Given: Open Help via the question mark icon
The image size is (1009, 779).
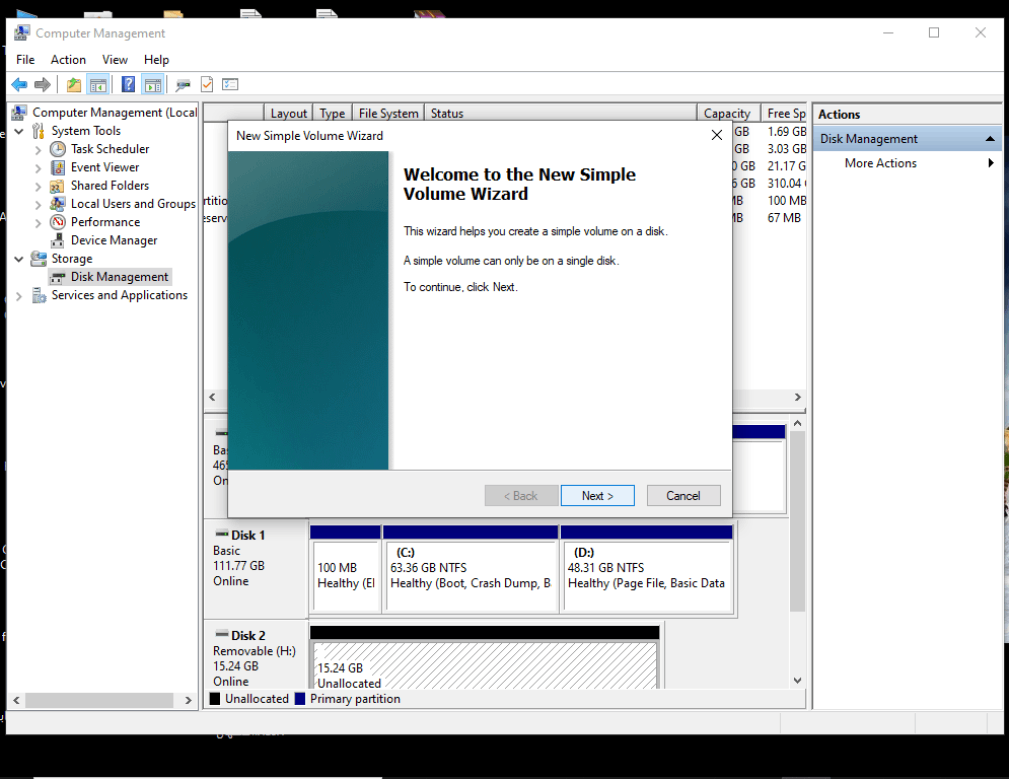Looking at the screenshot, I should pyautogui.click(x=128, y=85).
